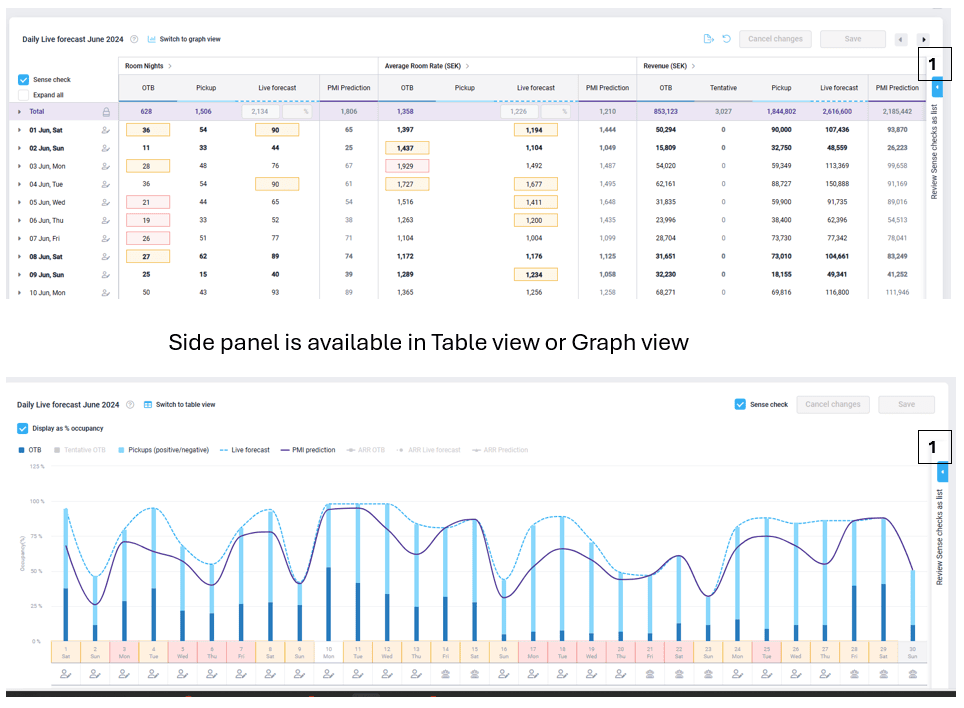The height and width of the screenshot is (708, 964).
Task: Click the user edit icon for 01 Jun, Sat
Action: (x=106, y=130)
